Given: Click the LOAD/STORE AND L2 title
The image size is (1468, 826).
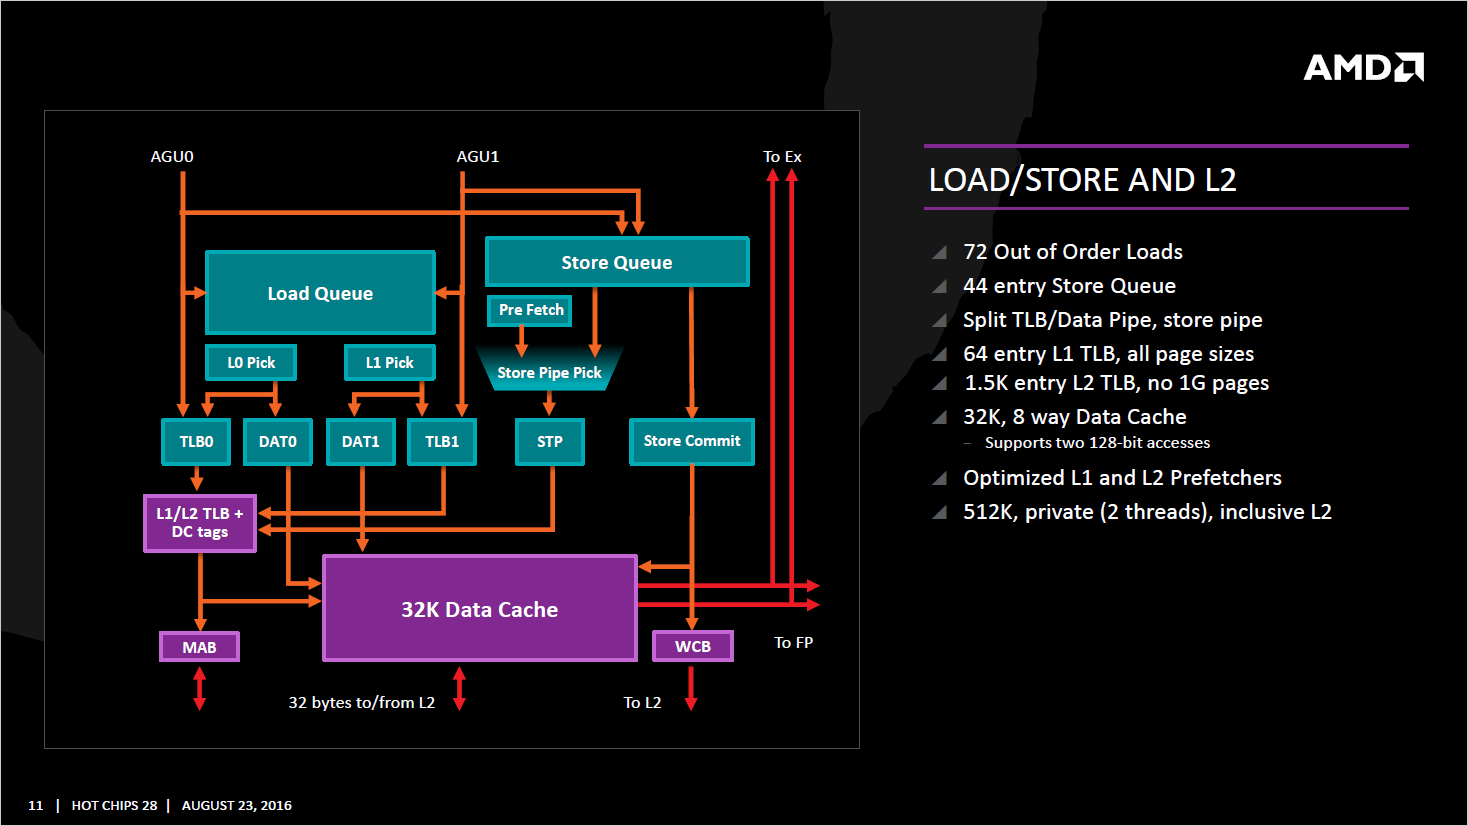Looking at the screenshot, I should pos(1082,180).
